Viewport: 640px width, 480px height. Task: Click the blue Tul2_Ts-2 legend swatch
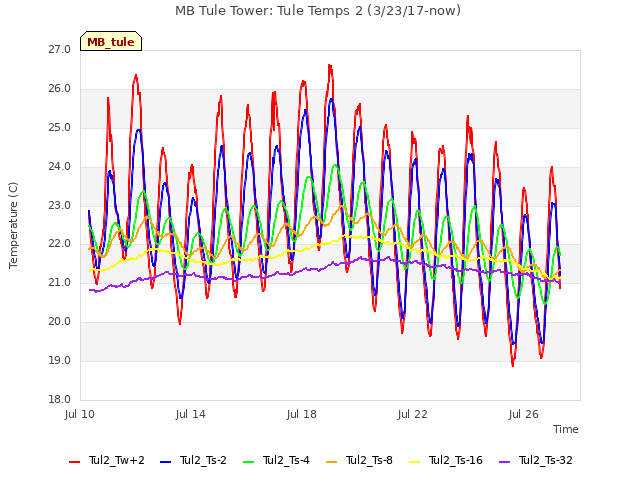165,462
